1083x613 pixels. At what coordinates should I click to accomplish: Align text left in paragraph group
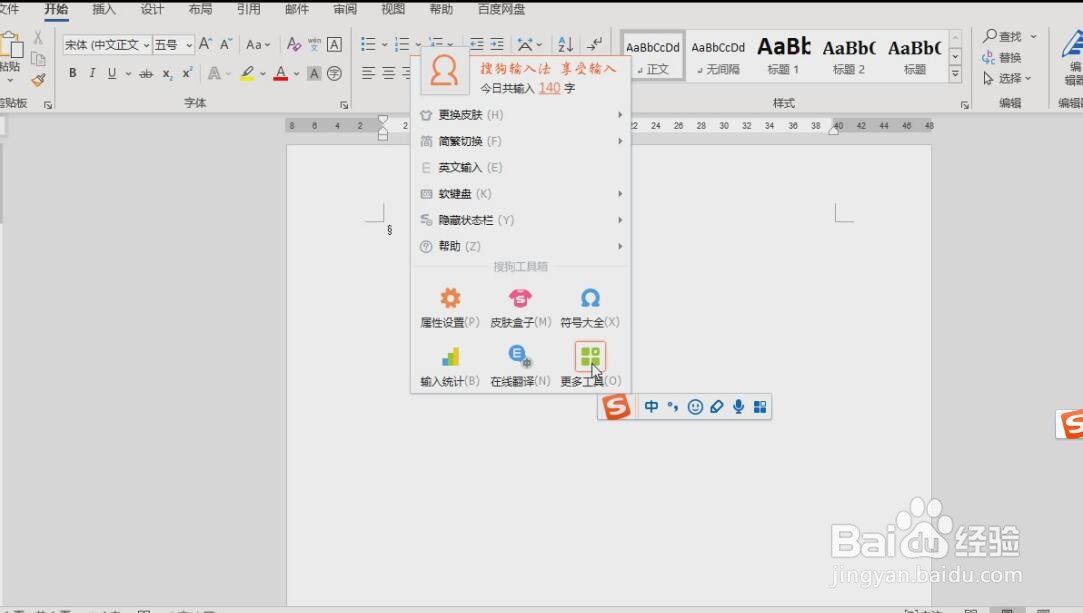point(368,73)
